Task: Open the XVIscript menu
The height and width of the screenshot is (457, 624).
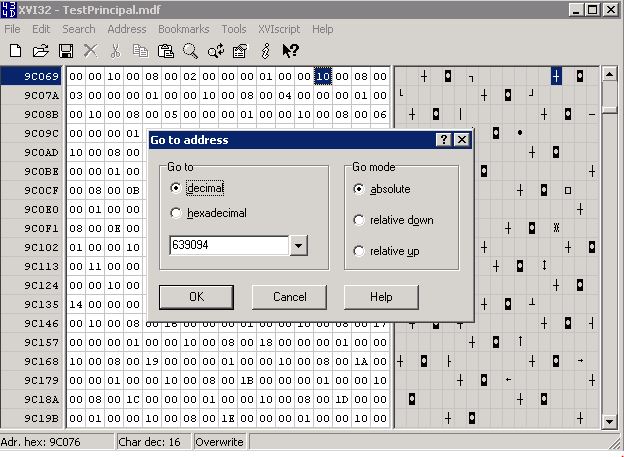Action: point(279,29)
